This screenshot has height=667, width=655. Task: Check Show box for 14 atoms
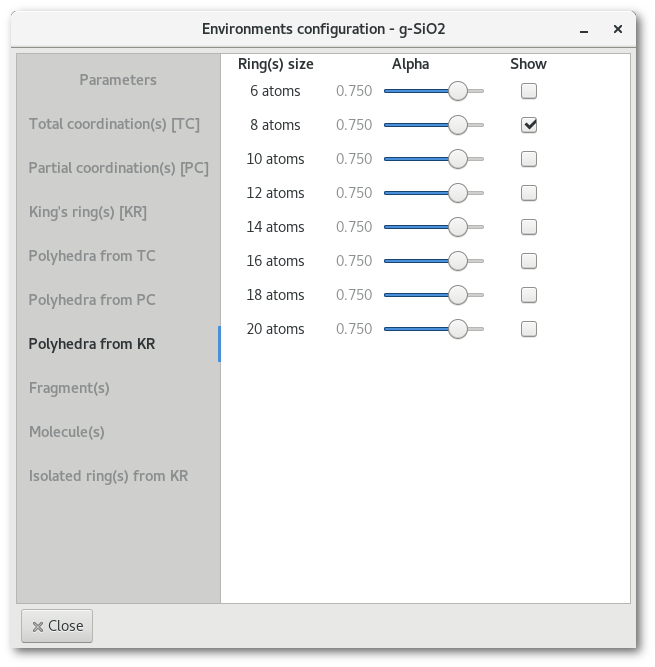(529, 227)
